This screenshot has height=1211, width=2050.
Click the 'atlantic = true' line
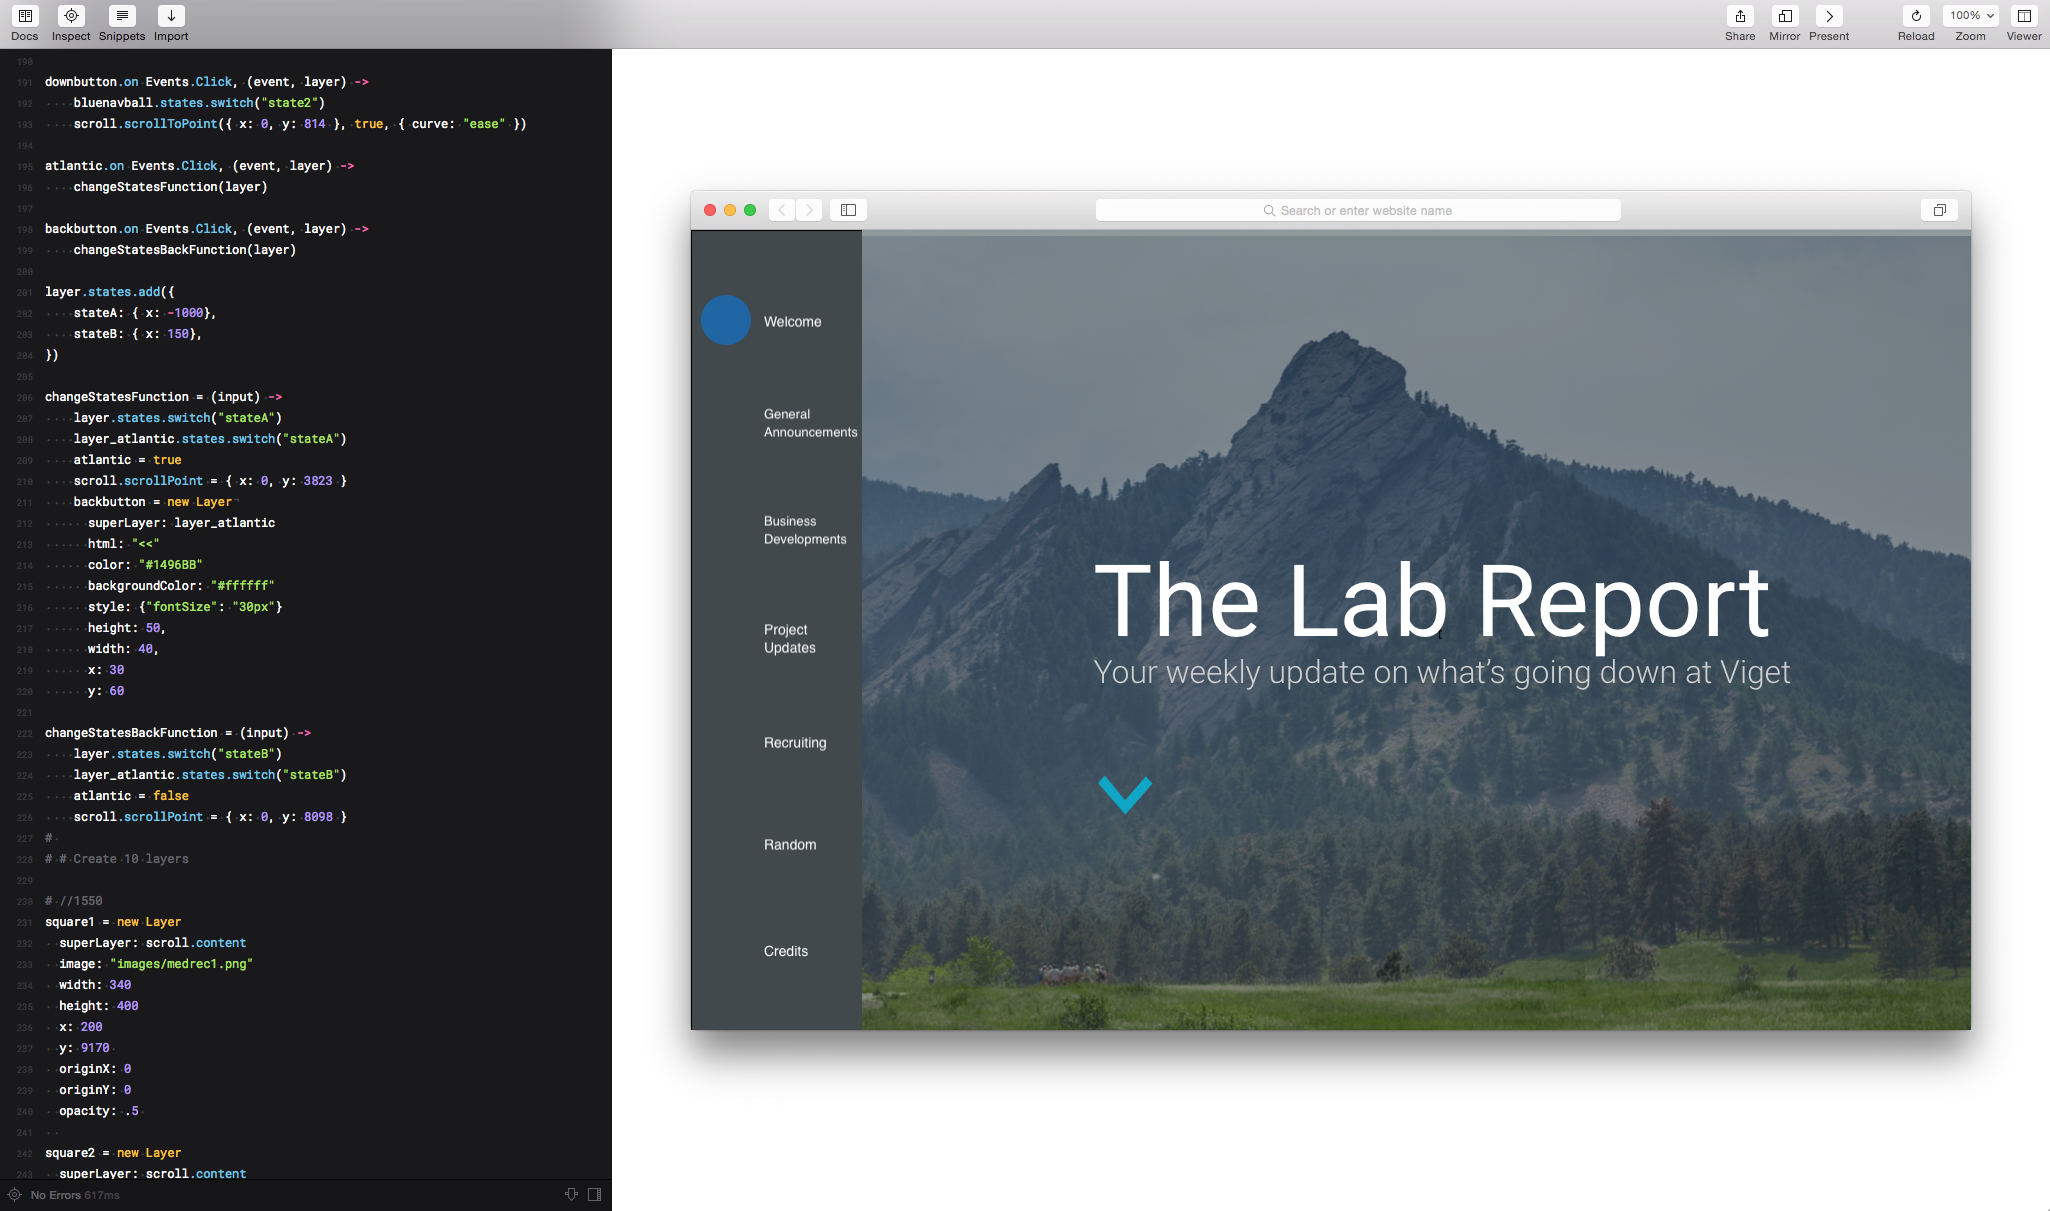tap(127, 460)
